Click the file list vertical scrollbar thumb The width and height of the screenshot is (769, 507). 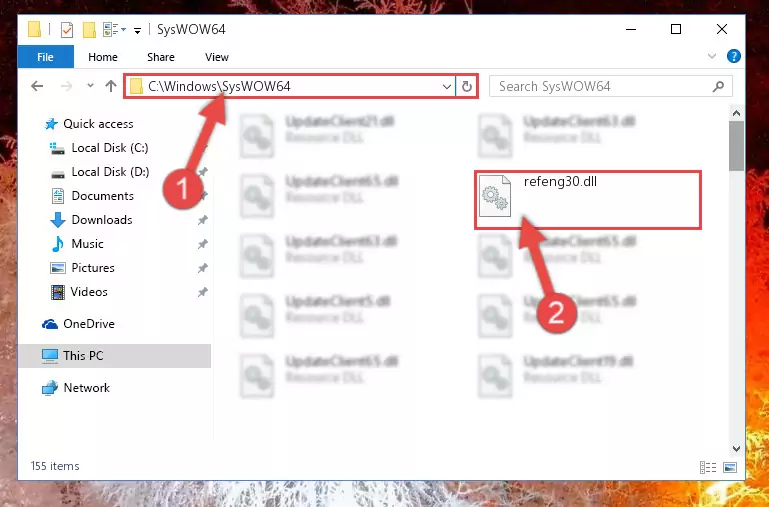coord(736,146)
